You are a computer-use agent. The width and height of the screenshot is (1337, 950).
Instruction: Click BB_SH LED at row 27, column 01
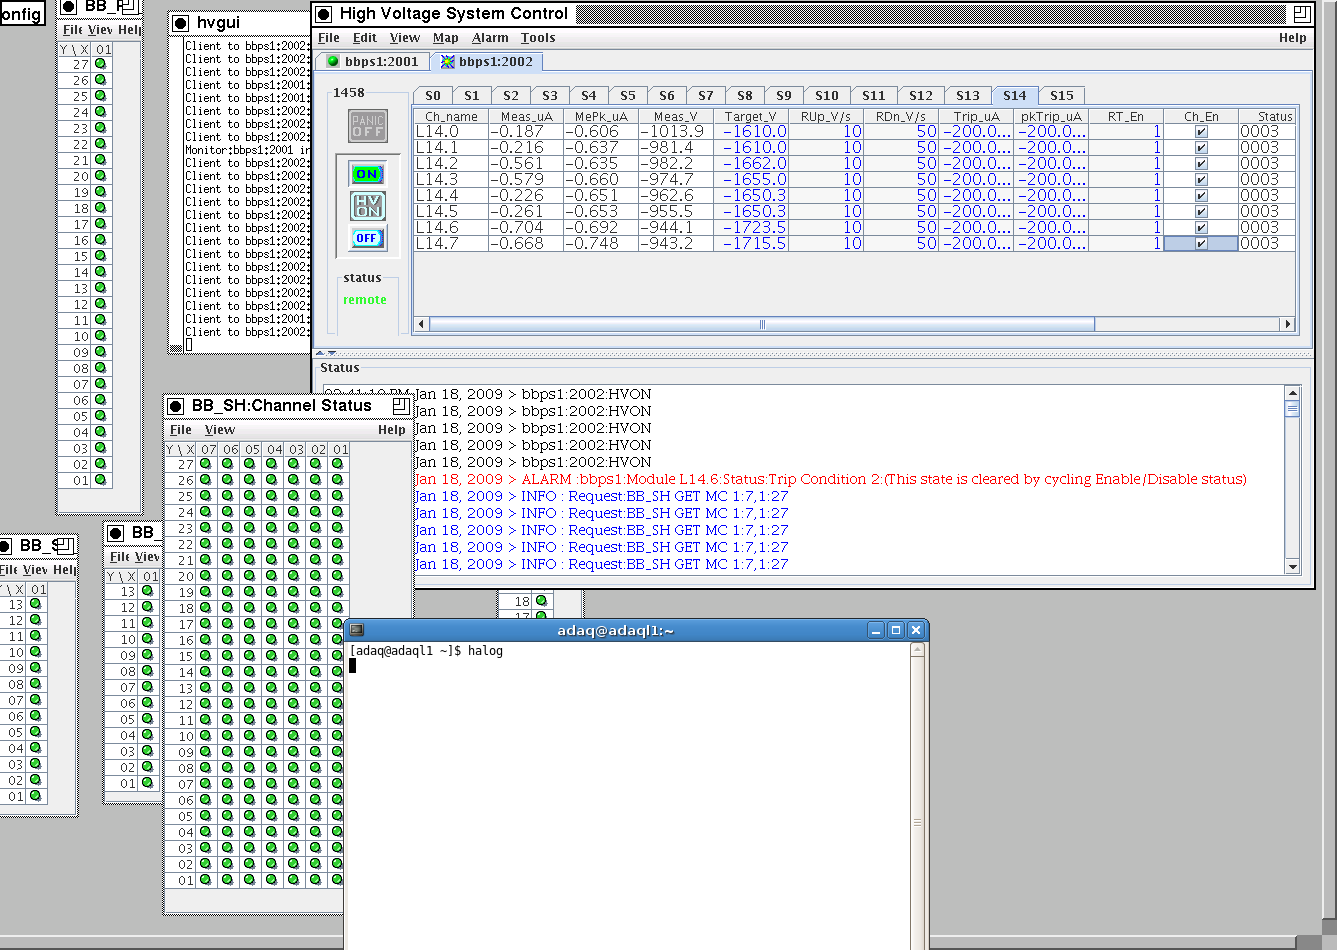[338, 464]
